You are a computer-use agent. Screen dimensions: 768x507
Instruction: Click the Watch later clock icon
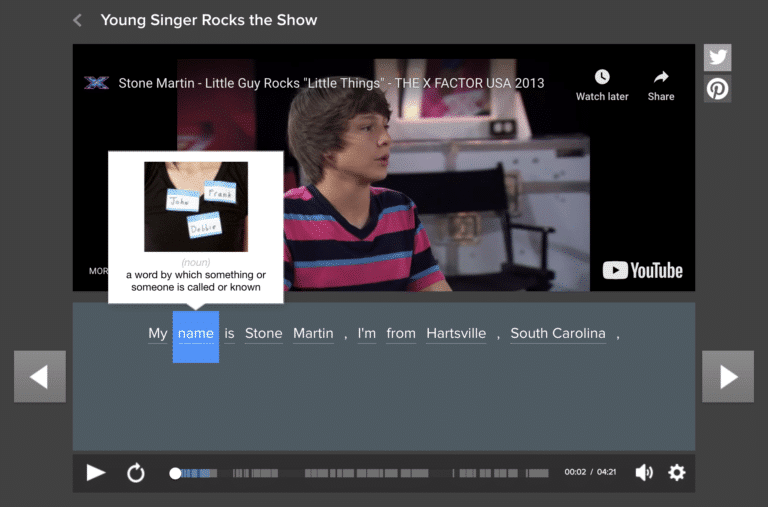(x=602, y=77)
